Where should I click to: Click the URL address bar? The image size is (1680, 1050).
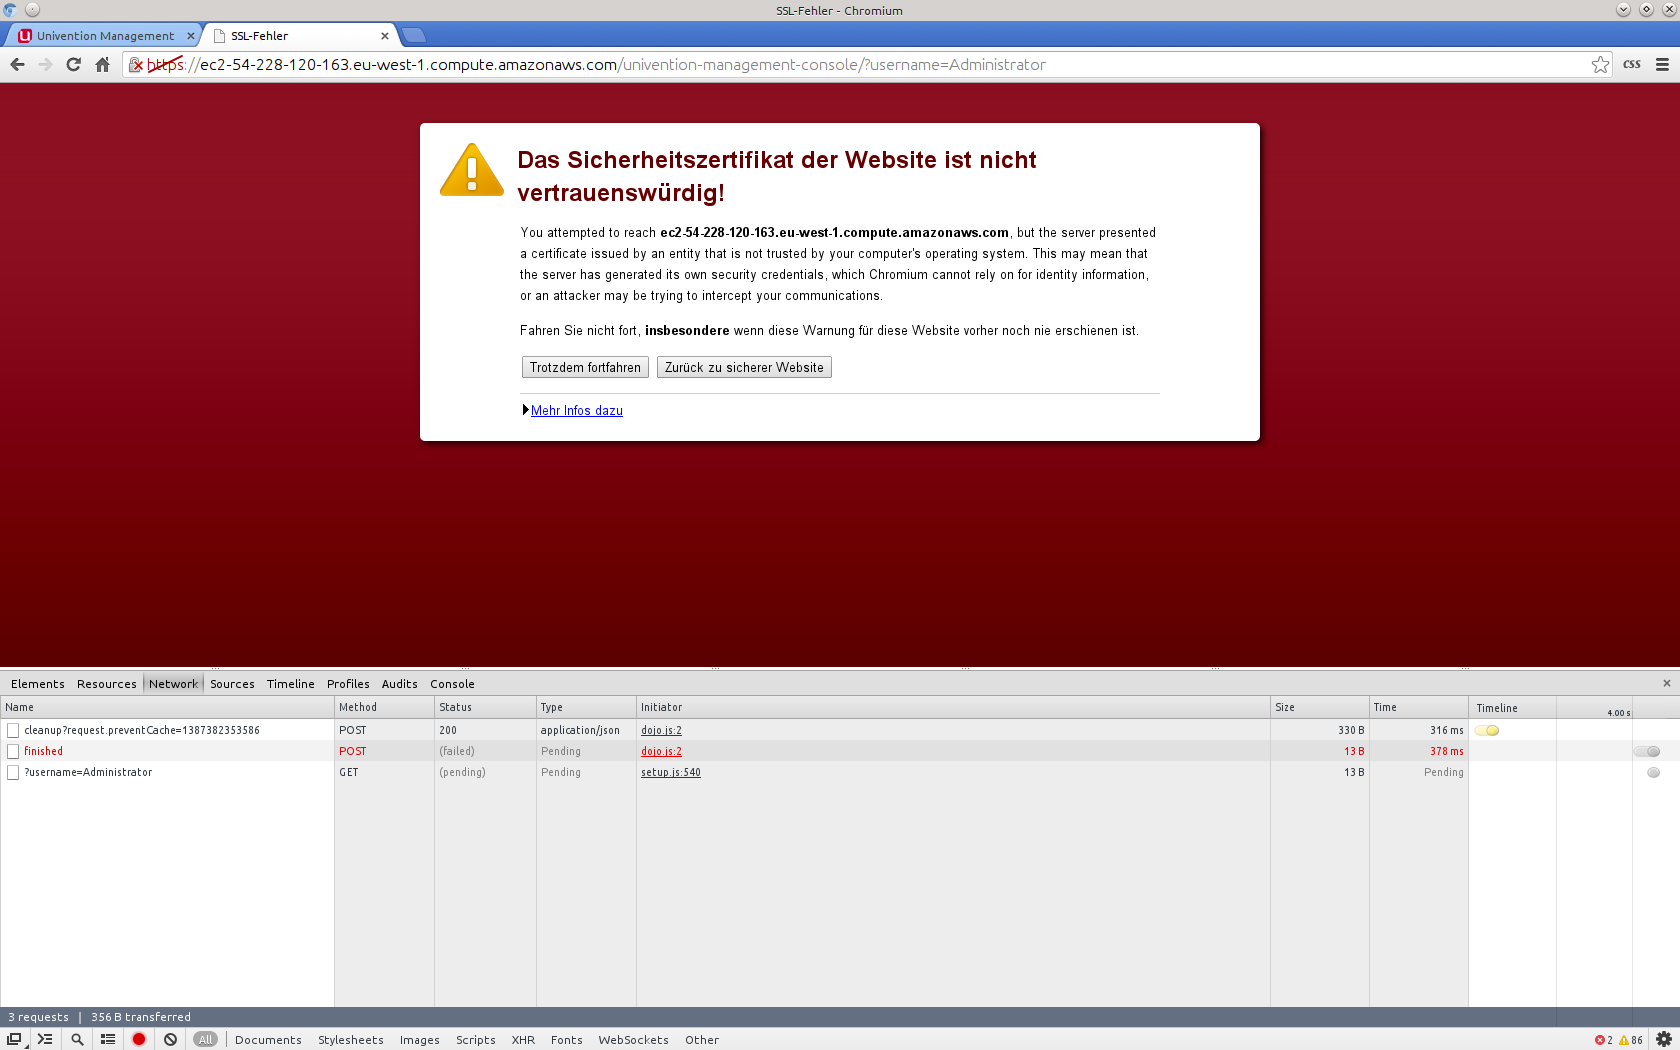click(x=860, y=65)
